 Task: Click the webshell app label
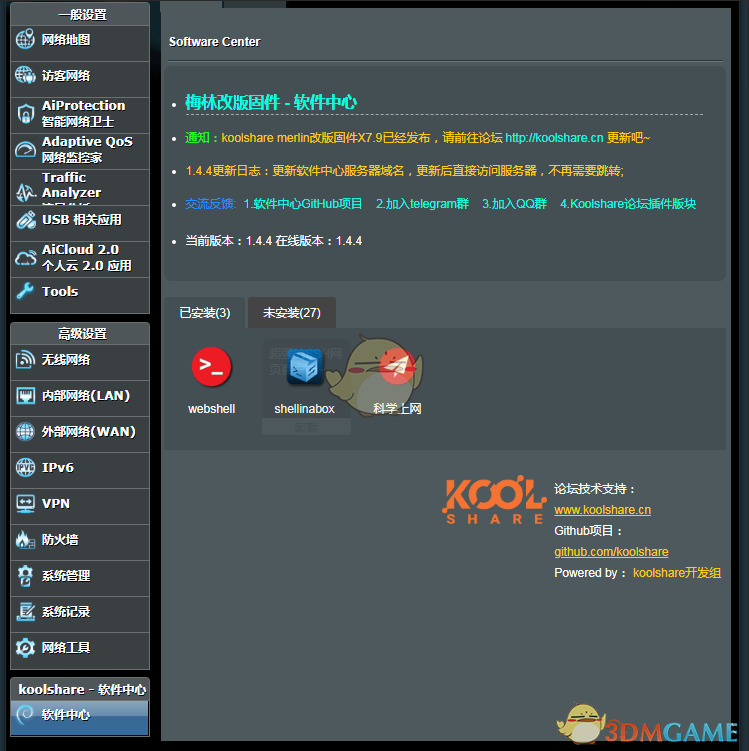(x=211, y=409)
